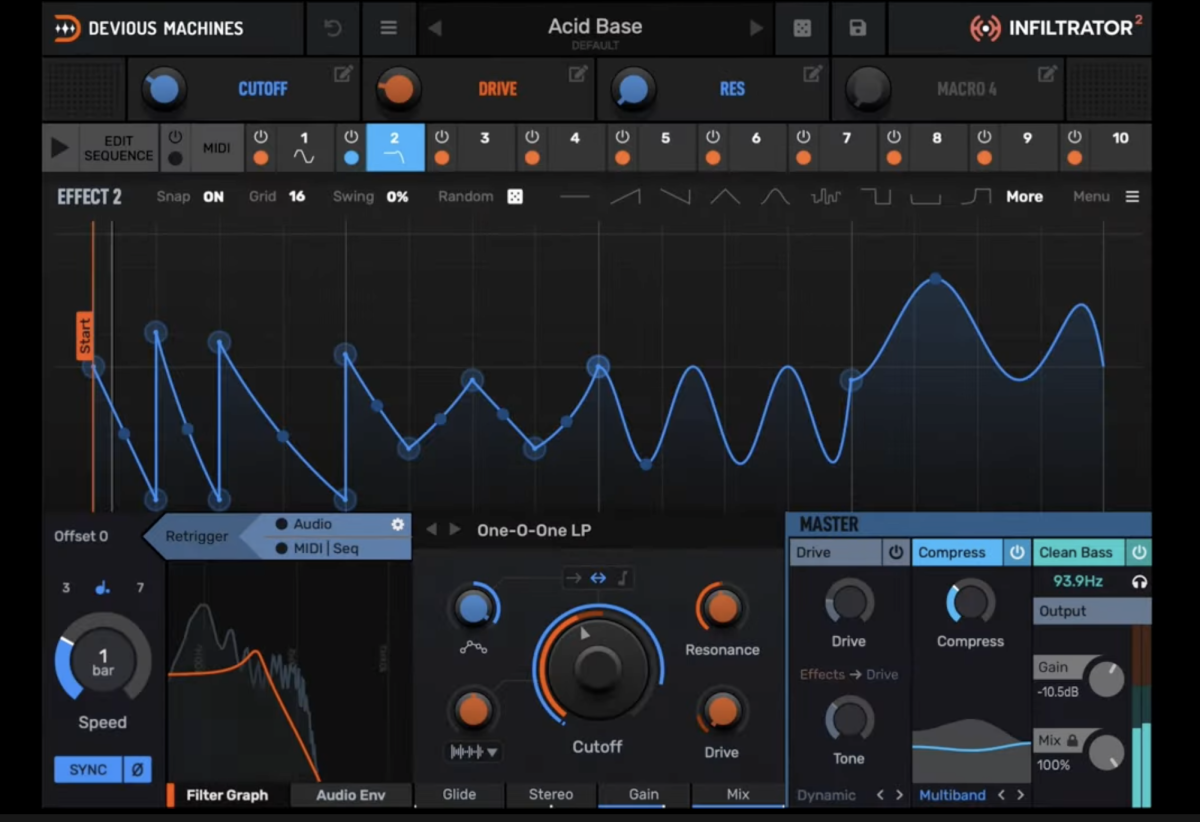Toggle the SYNC button

(88, 769)
